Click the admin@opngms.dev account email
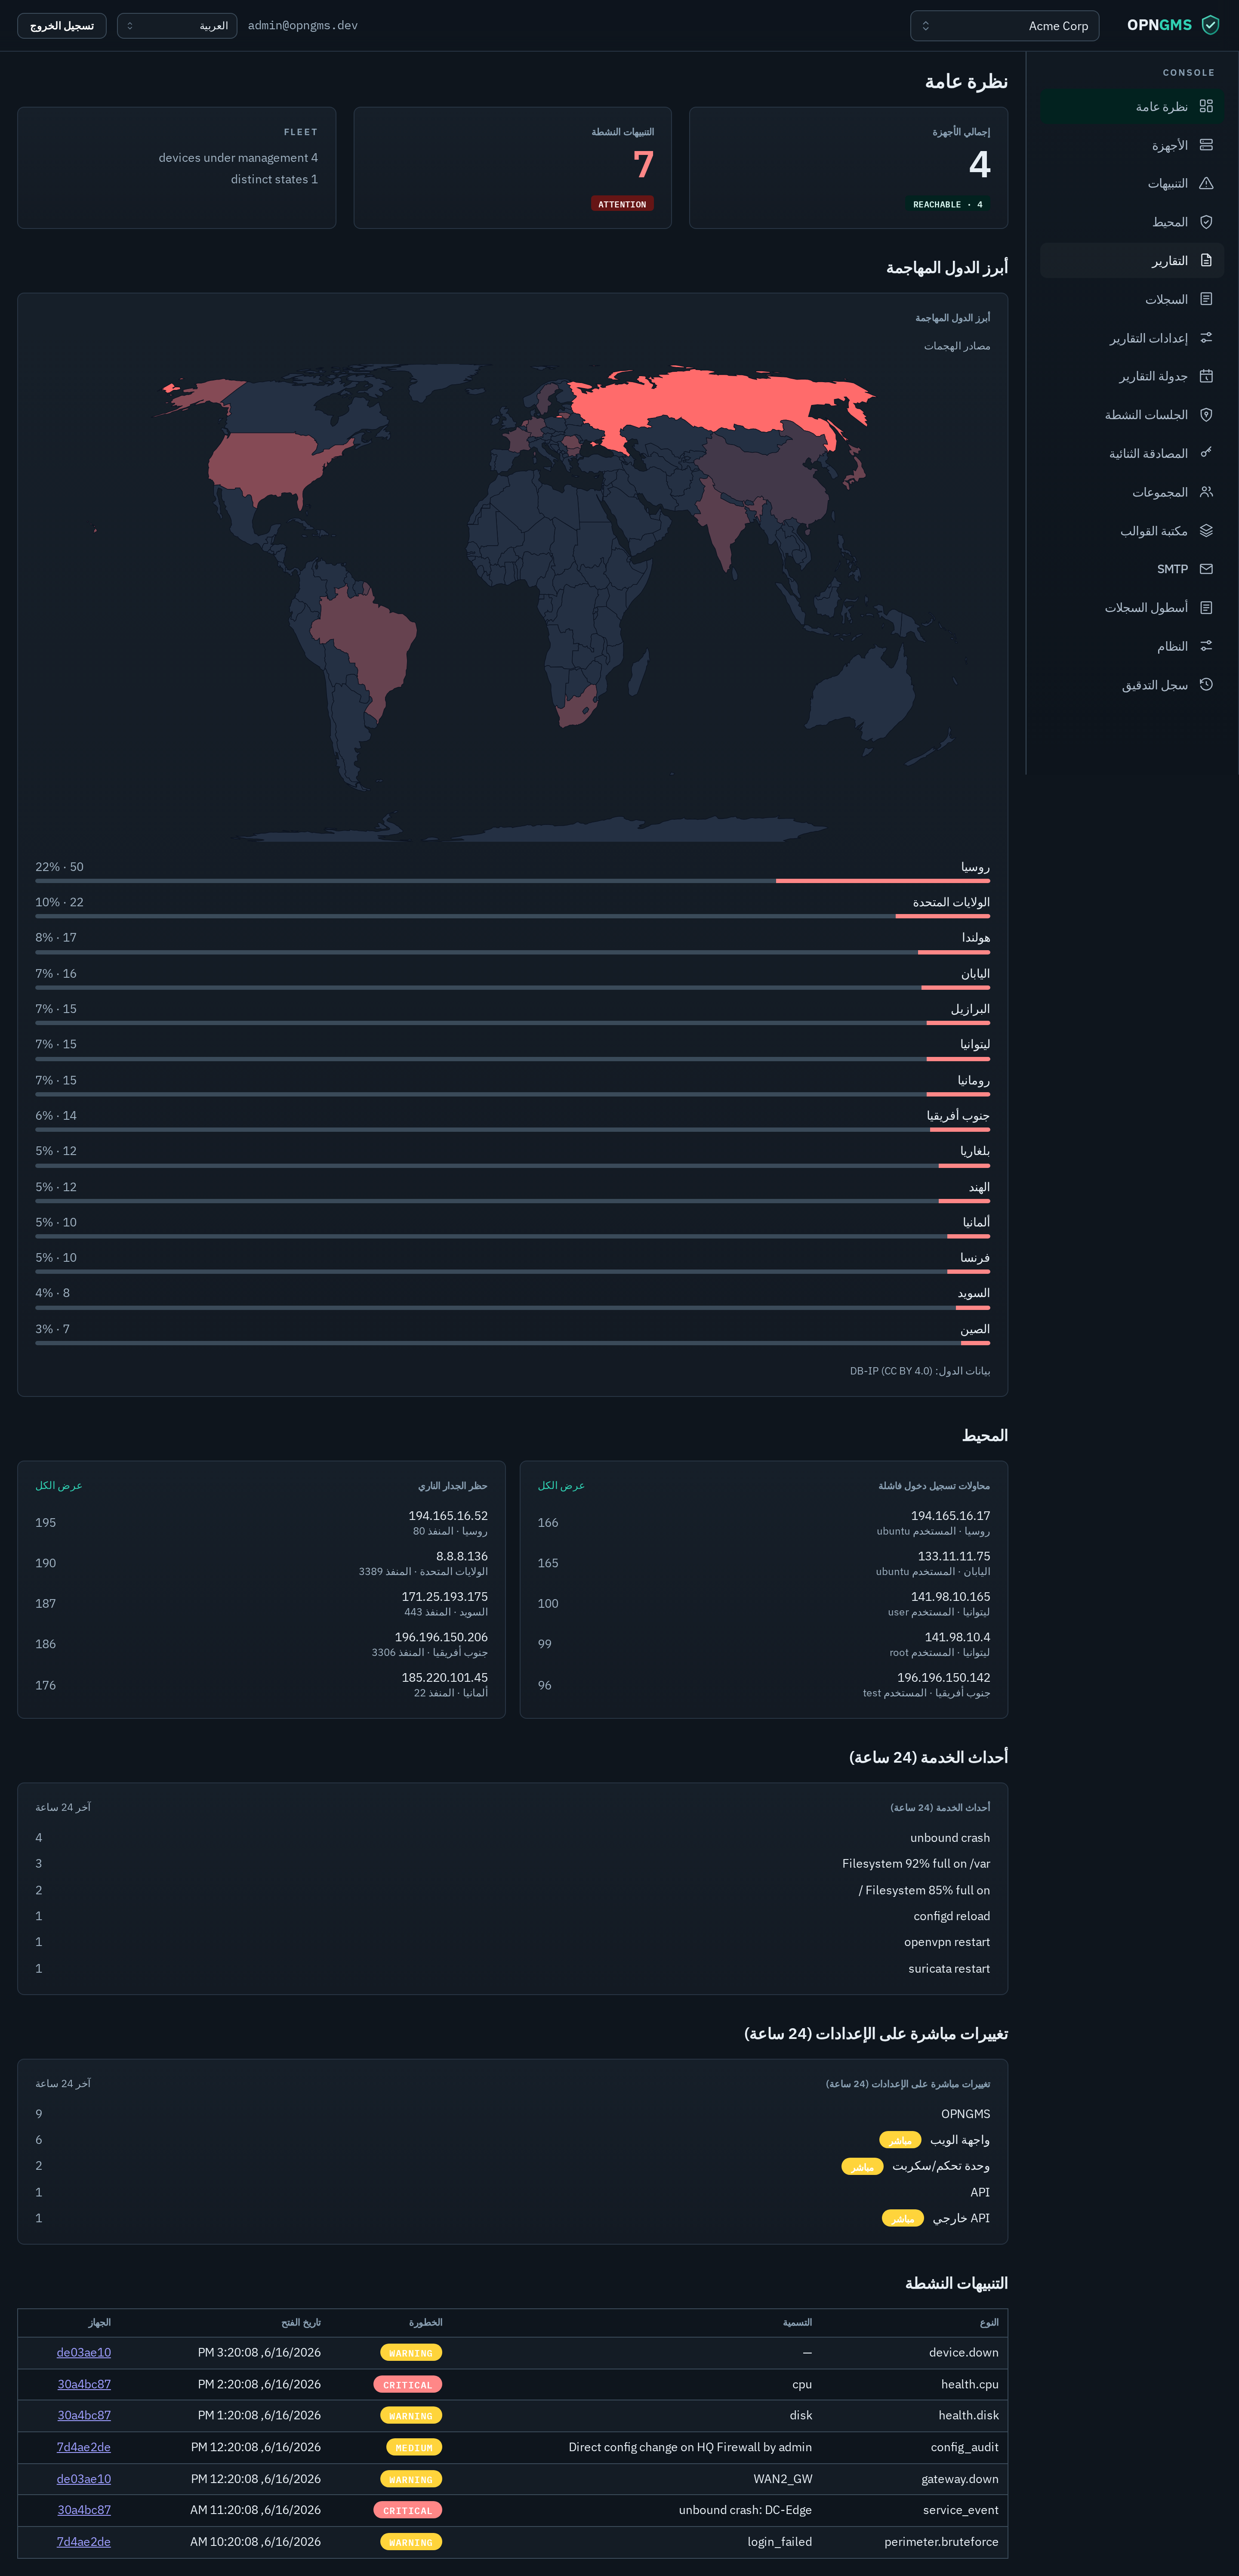1239x2576 pixels. click(303, 26)
